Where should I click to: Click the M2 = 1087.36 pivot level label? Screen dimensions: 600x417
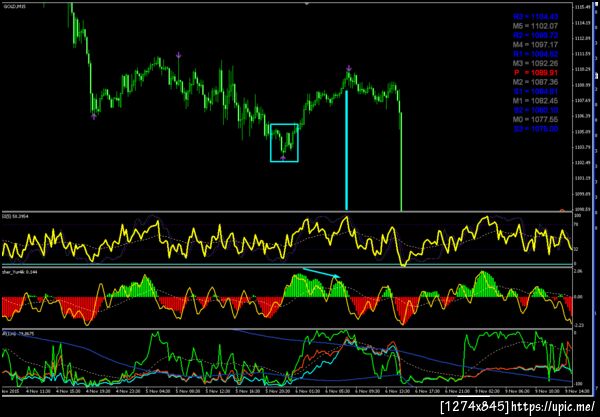[x=535, y=82]
